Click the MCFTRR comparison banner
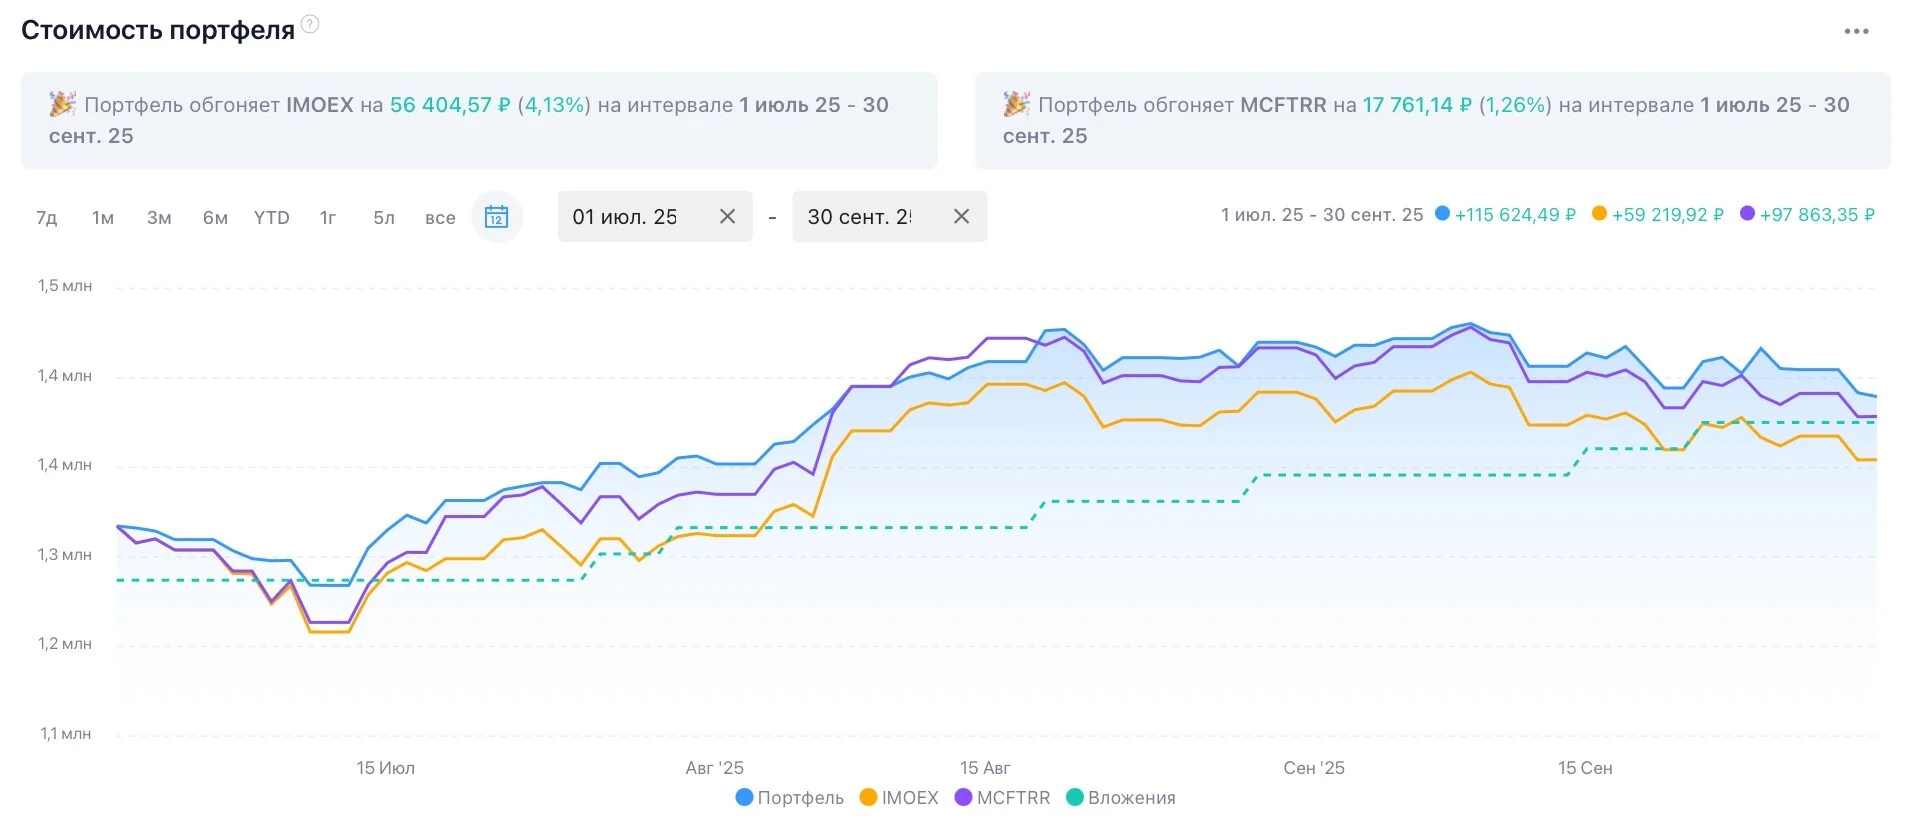1912x831 pixels. coord(1432,120)
